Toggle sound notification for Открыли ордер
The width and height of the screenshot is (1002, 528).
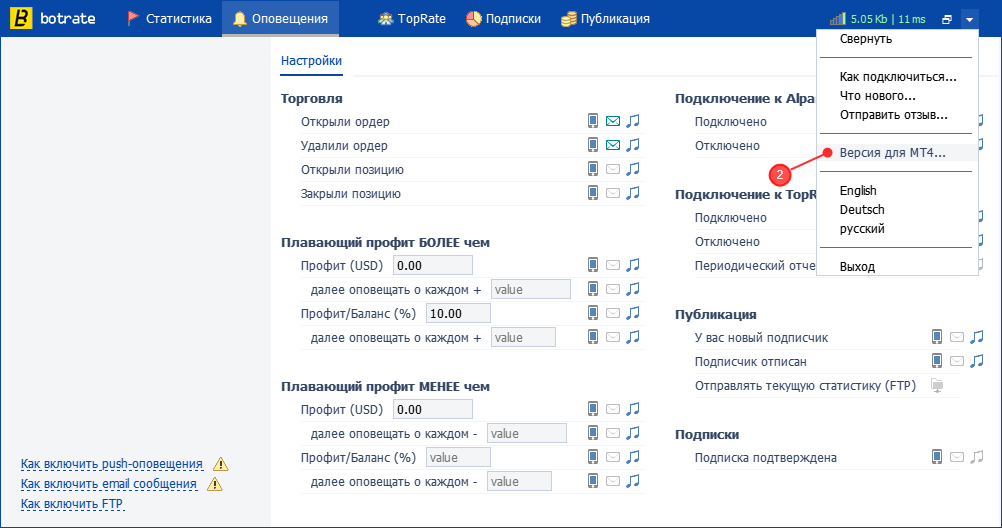pyautogui.click(x=633, y=121)
